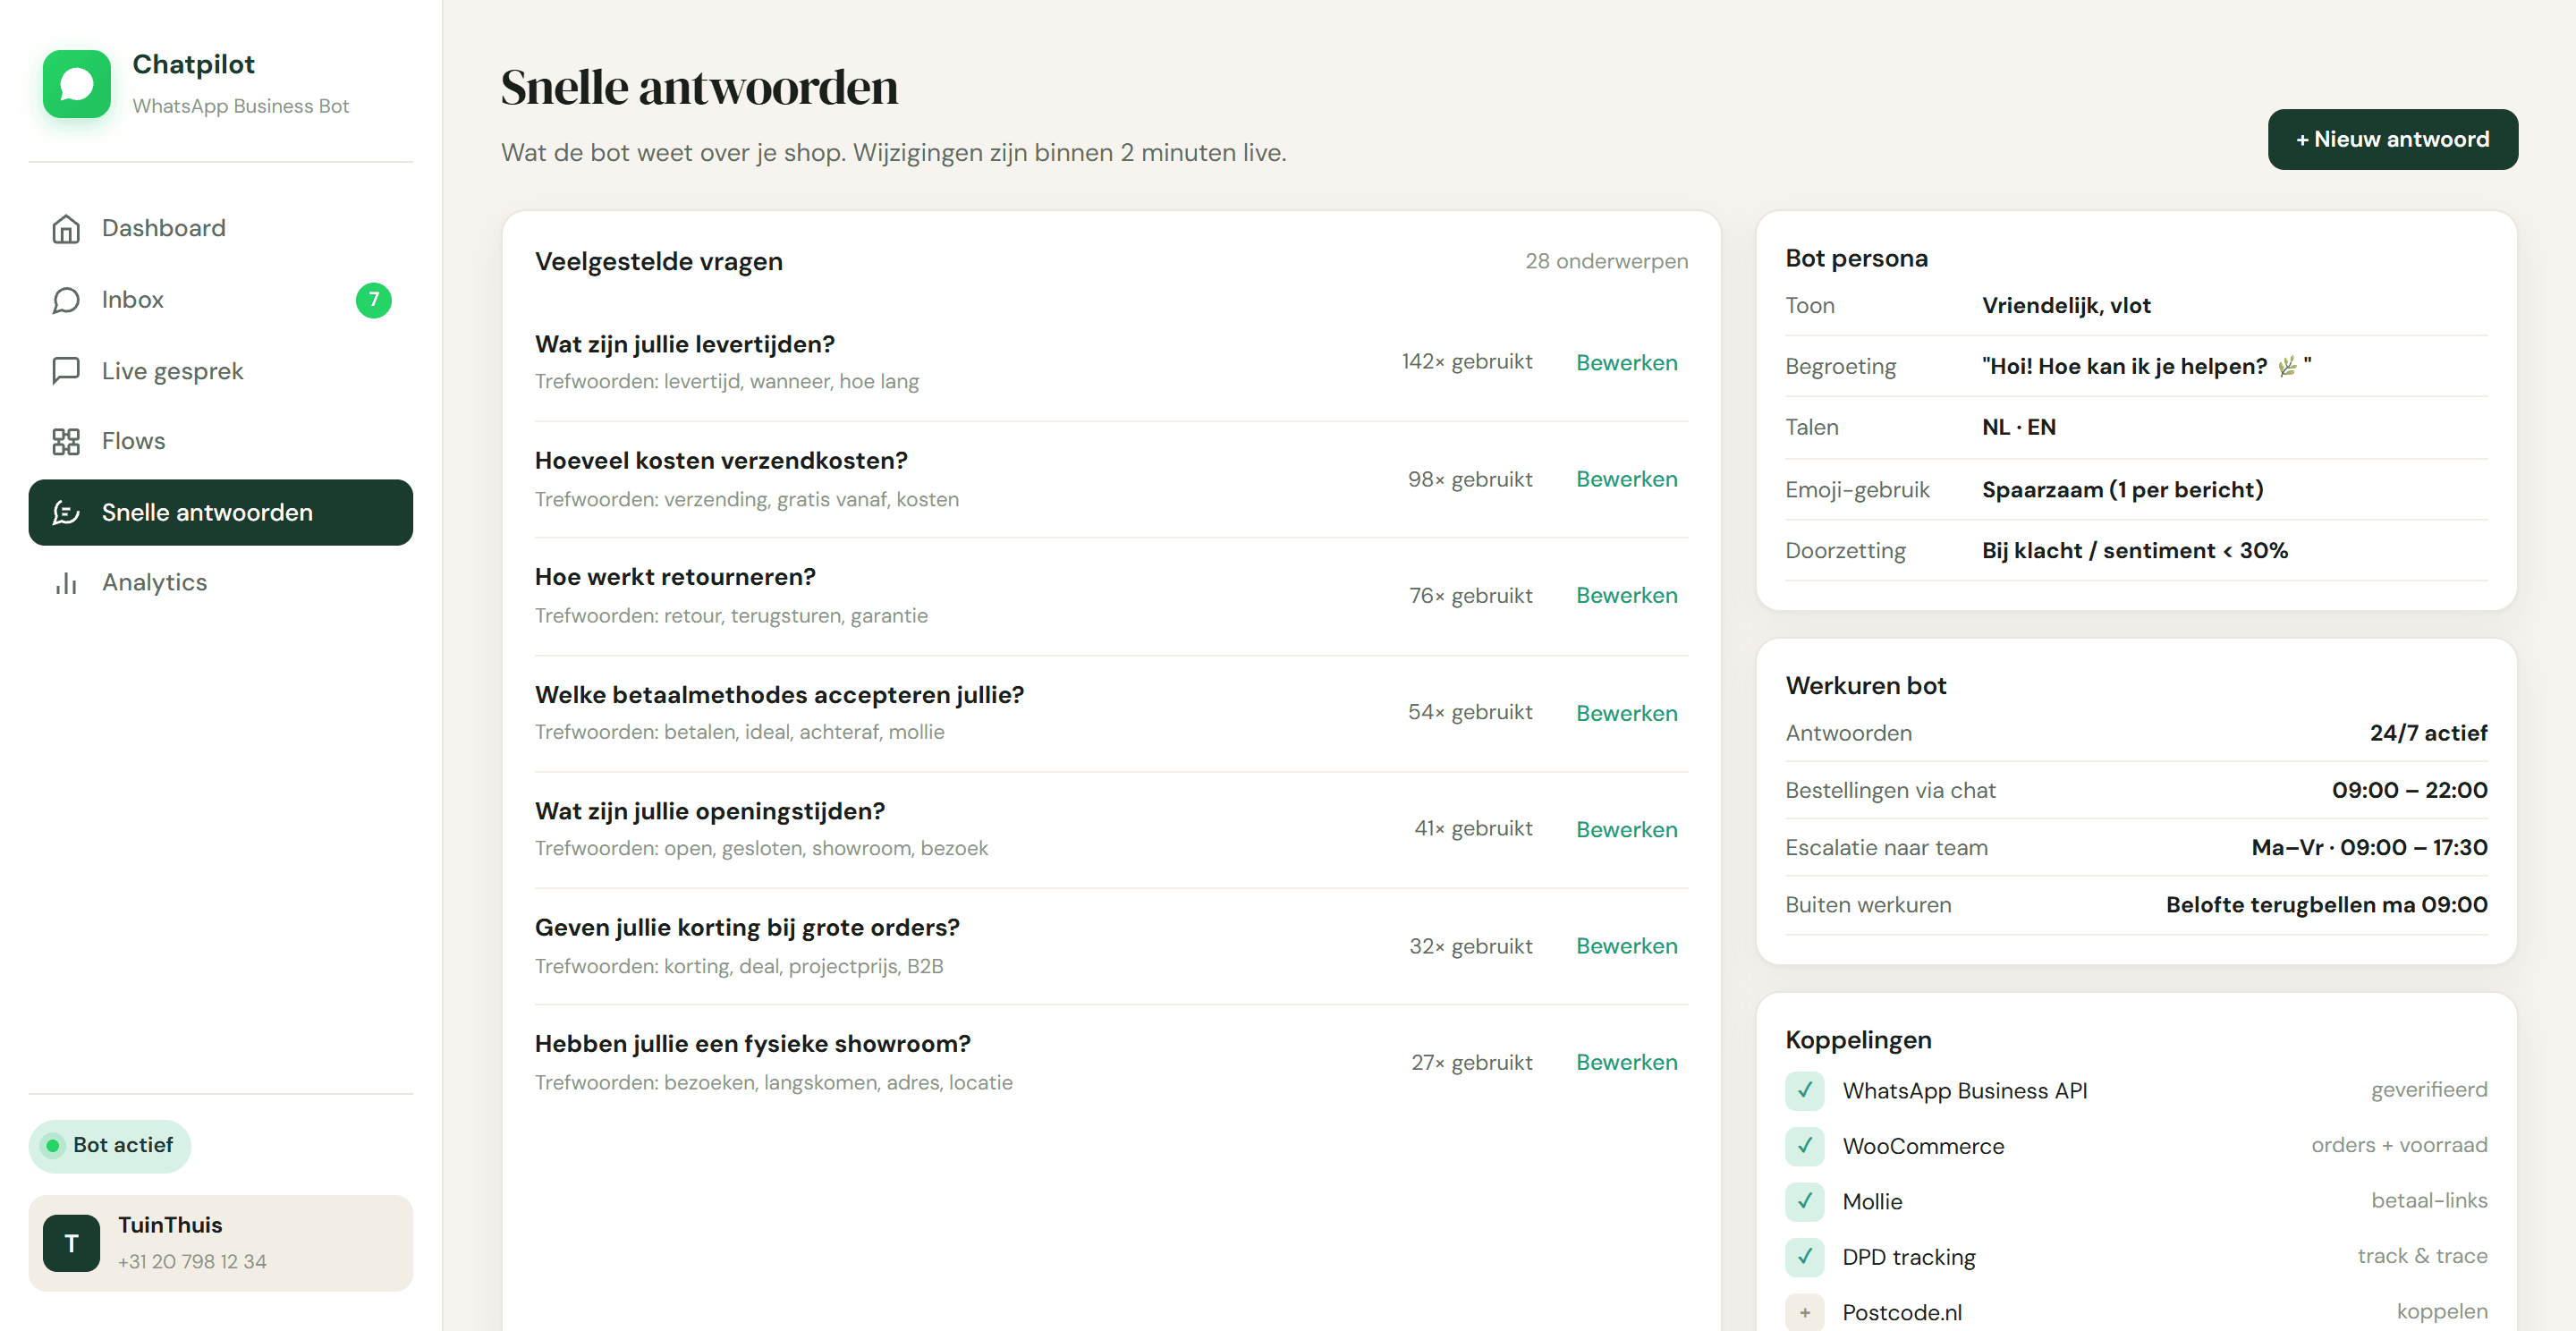Open the TuinThuis account card
The width and height of the screenshot is (2576, 1331).
(x=221, y=1243)
